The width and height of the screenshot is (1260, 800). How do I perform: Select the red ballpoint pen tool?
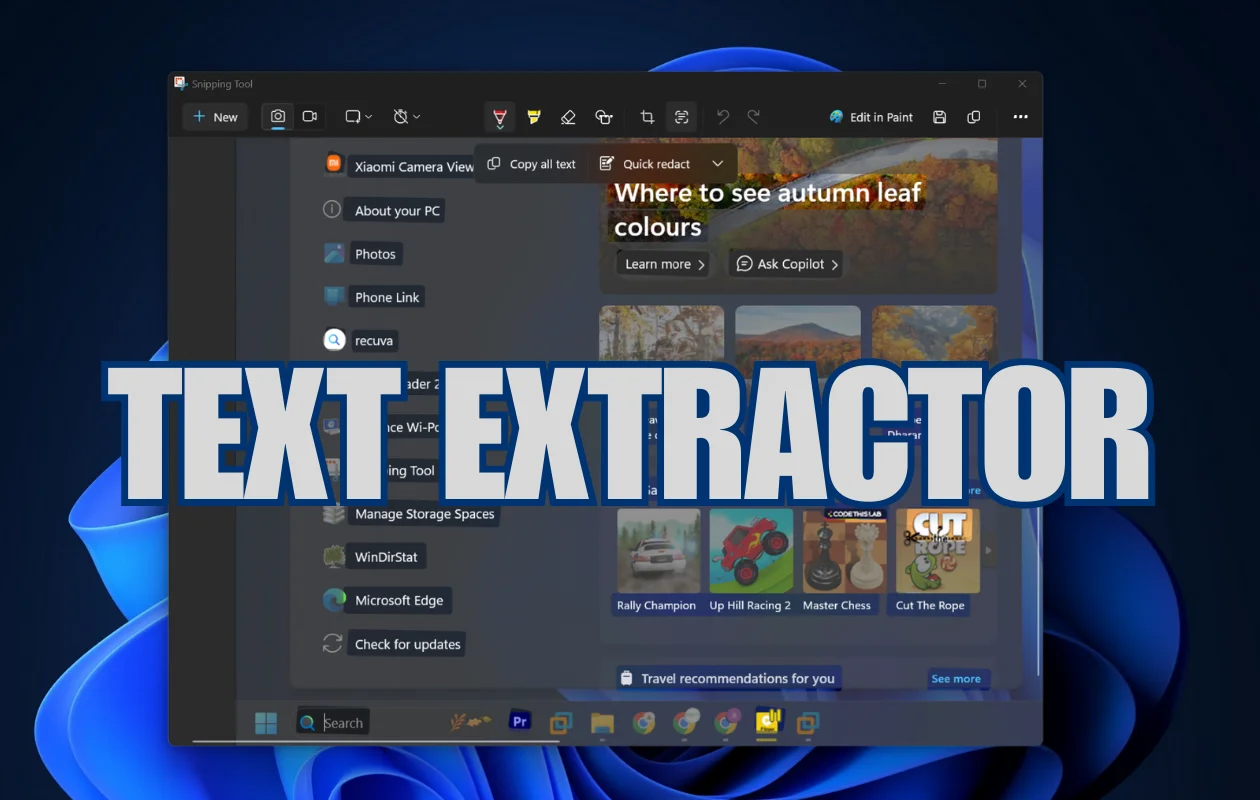tap(500, 117)
